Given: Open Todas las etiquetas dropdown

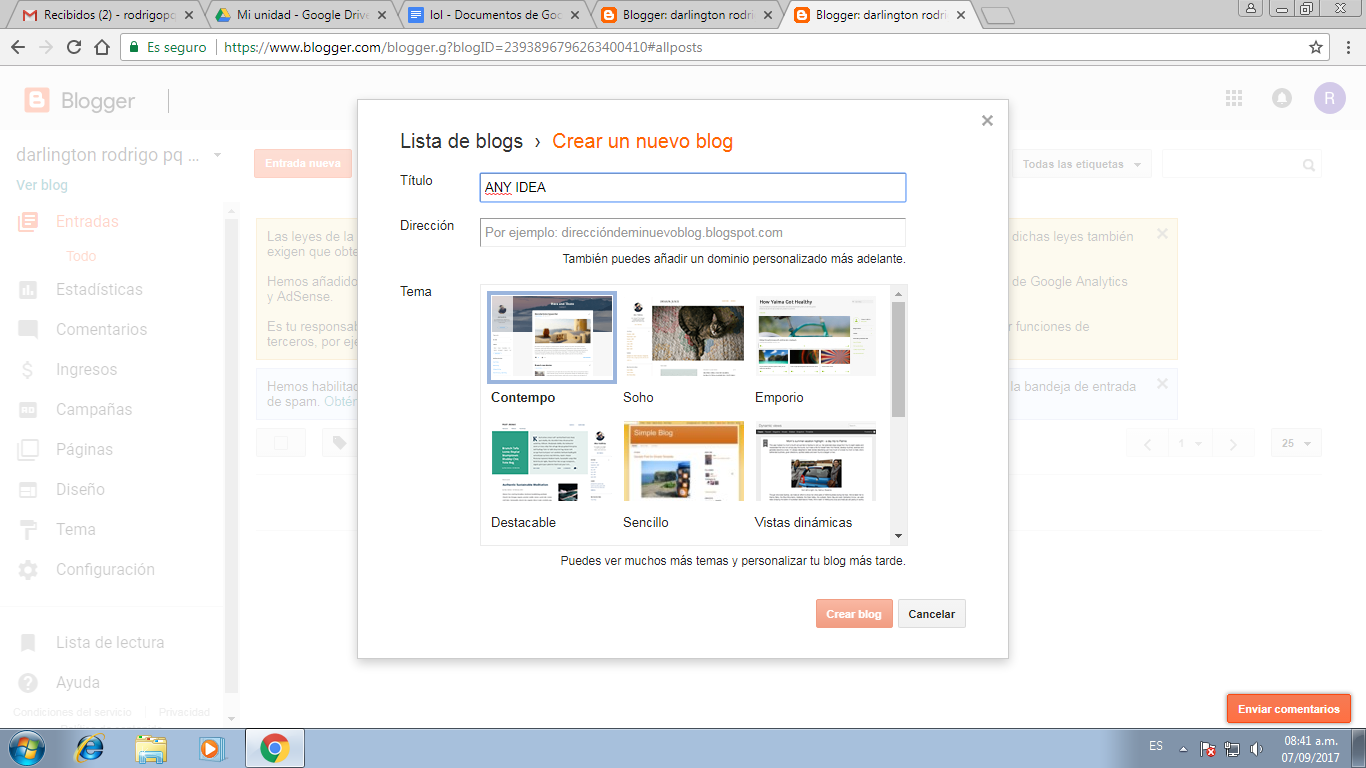Looking at the screenshot, I should 1082,164.
